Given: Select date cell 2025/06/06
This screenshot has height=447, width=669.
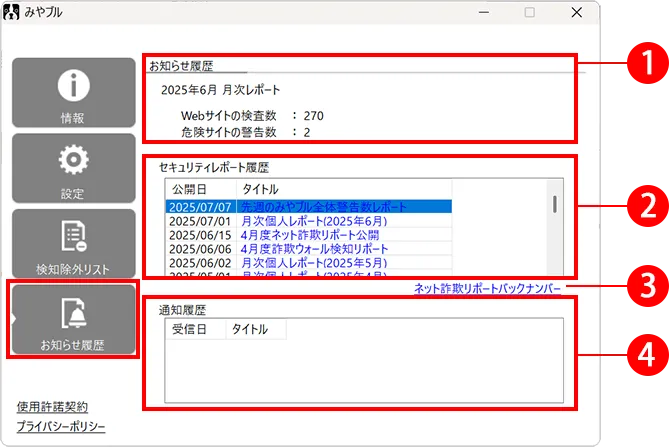Looking at the screenshot, I should point(200,249).
